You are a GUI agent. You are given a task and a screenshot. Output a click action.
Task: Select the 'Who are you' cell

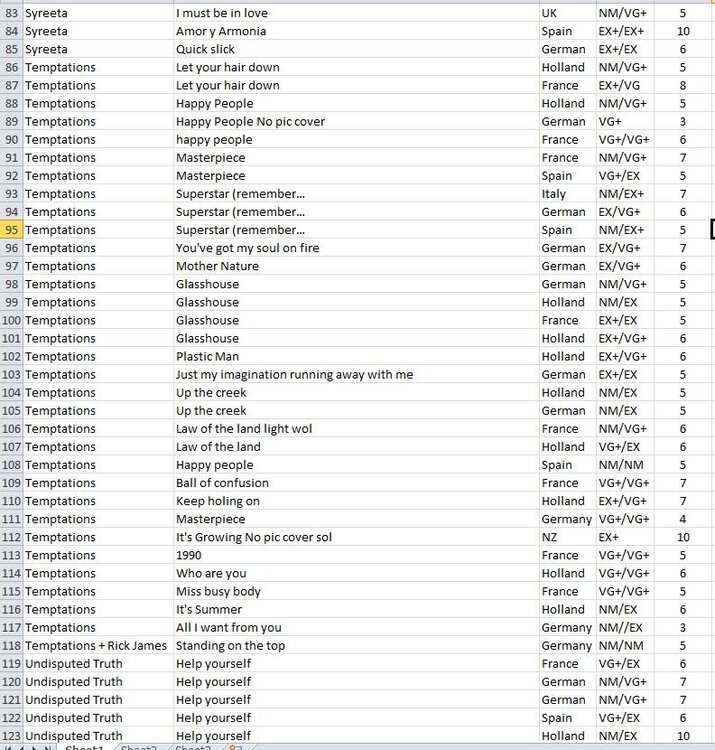coord(355,573)
